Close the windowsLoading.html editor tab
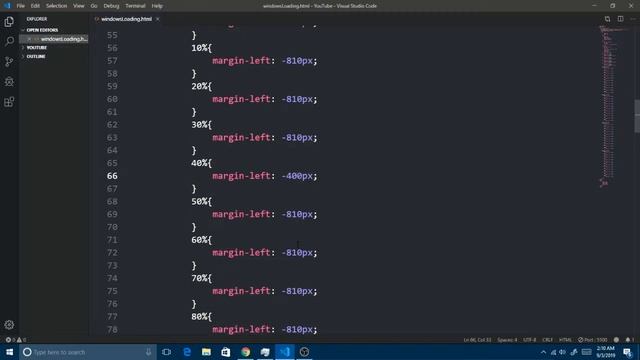The height and width of the screenshot is (360, 640). 158,19
